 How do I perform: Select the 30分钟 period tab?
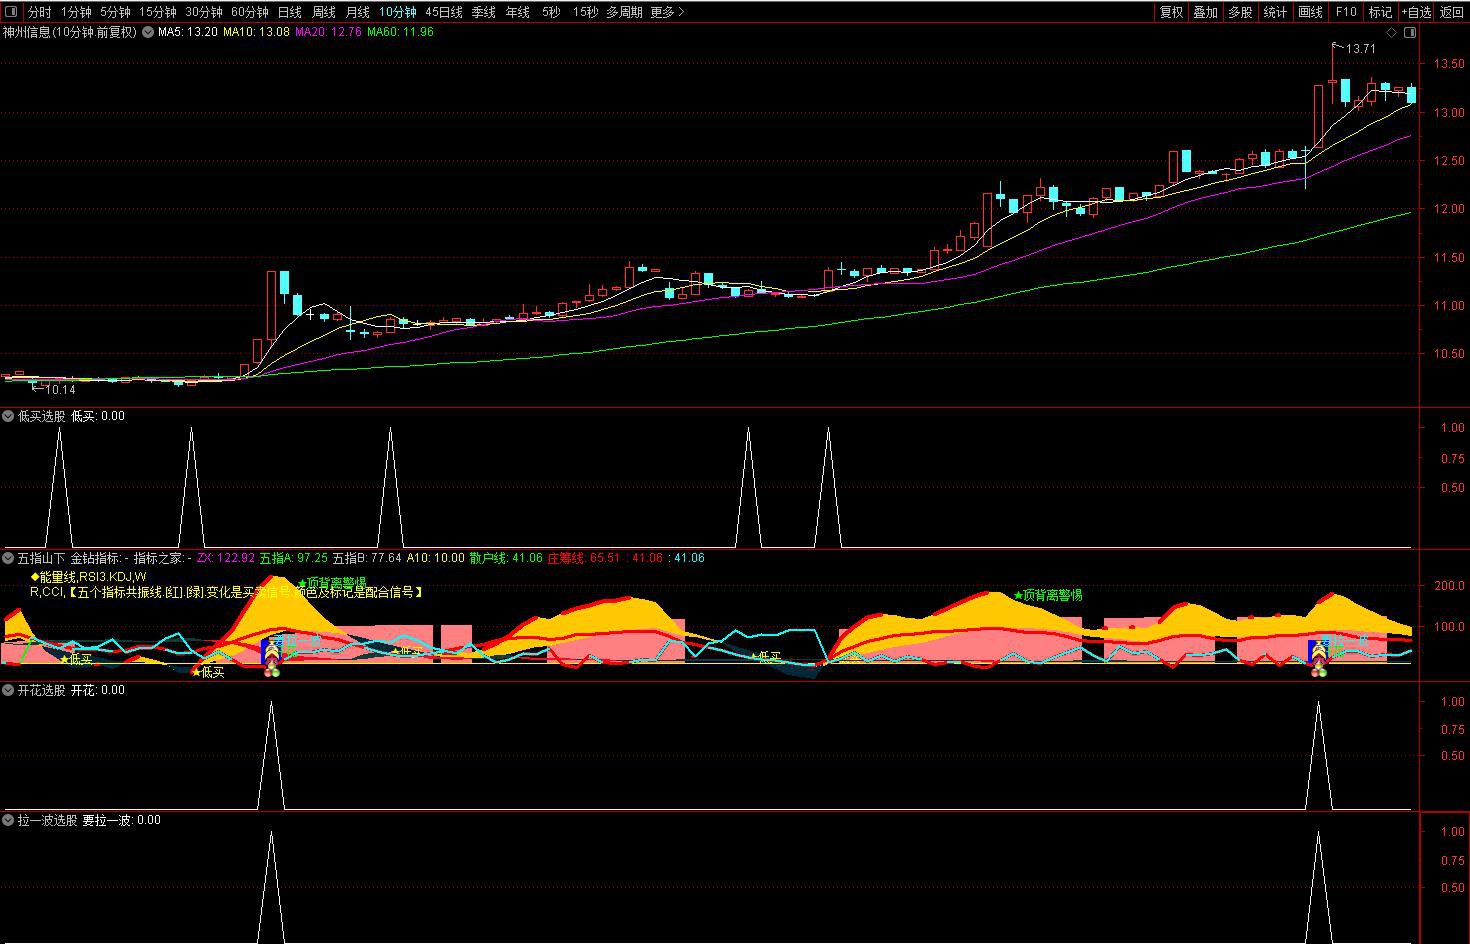click(204, 12)
